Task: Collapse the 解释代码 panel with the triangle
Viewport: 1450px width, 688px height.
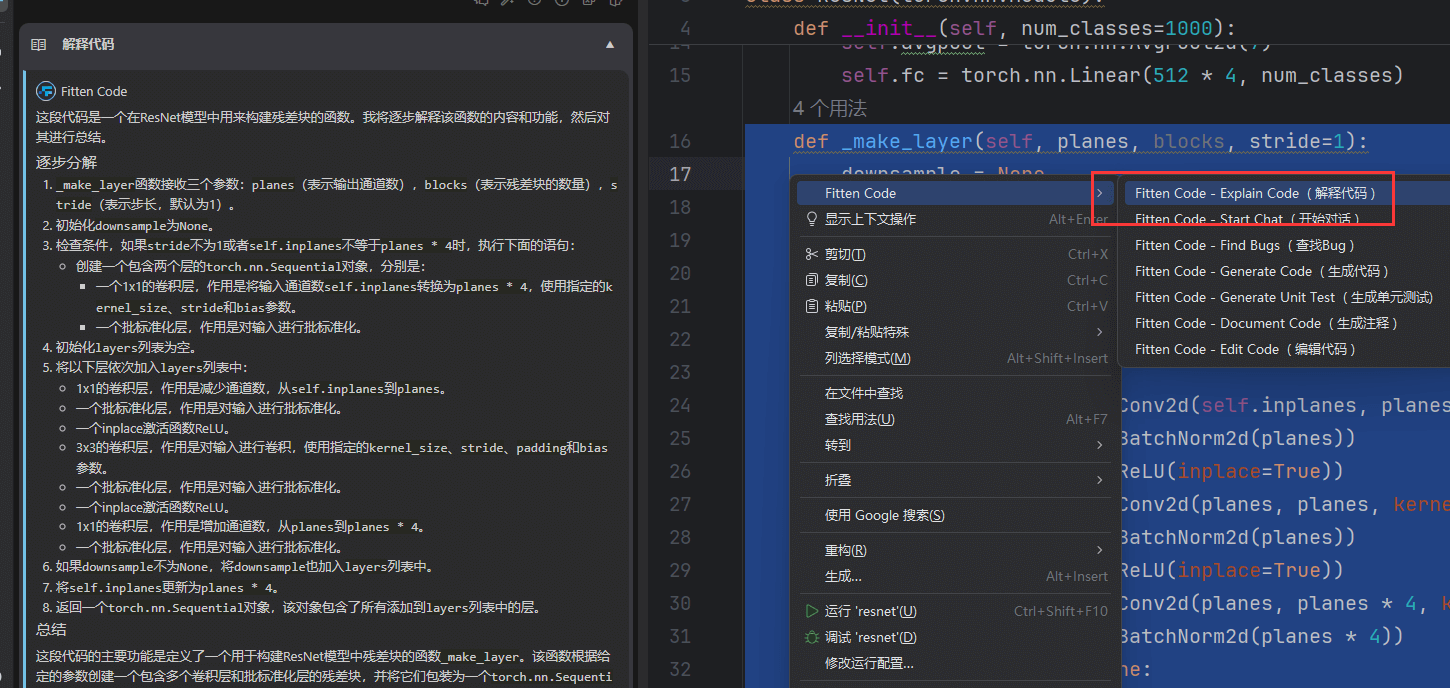Action: point(610,45)
